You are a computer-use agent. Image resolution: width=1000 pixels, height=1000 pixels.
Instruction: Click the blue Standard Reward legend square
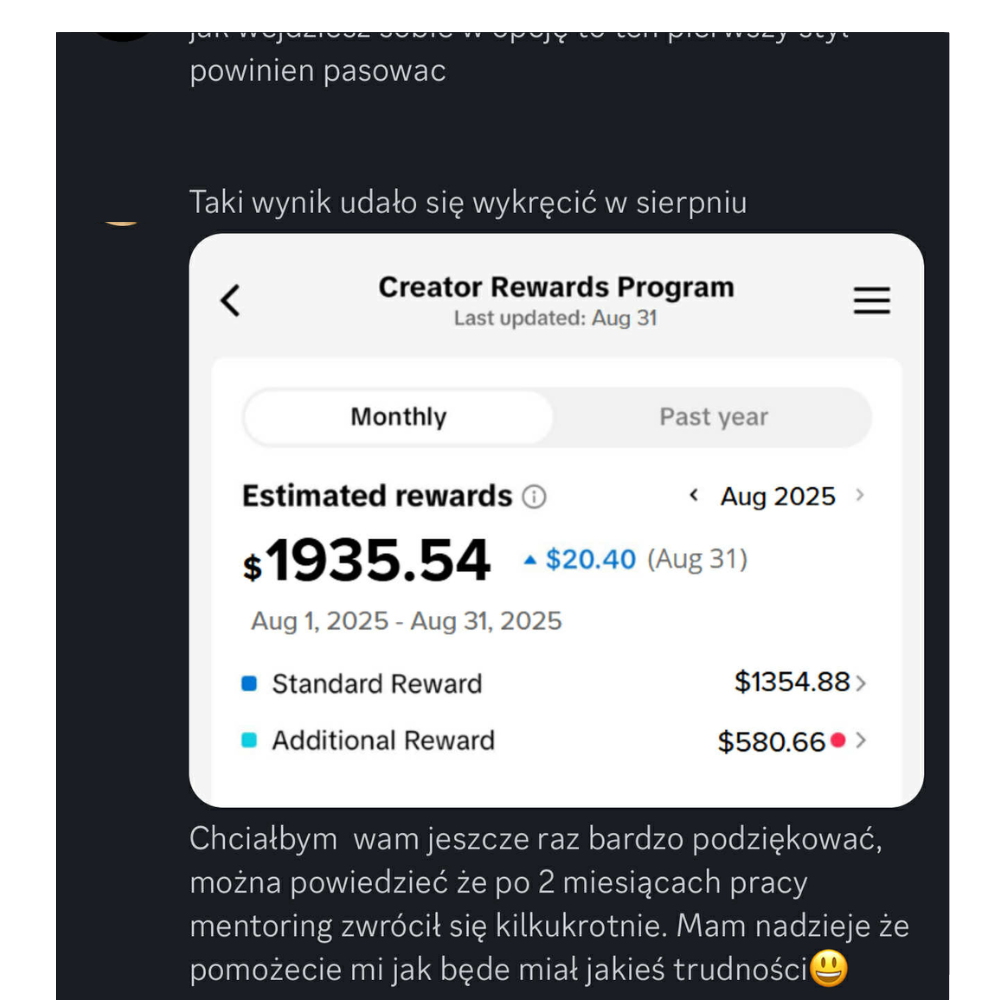tap(250, 684)
